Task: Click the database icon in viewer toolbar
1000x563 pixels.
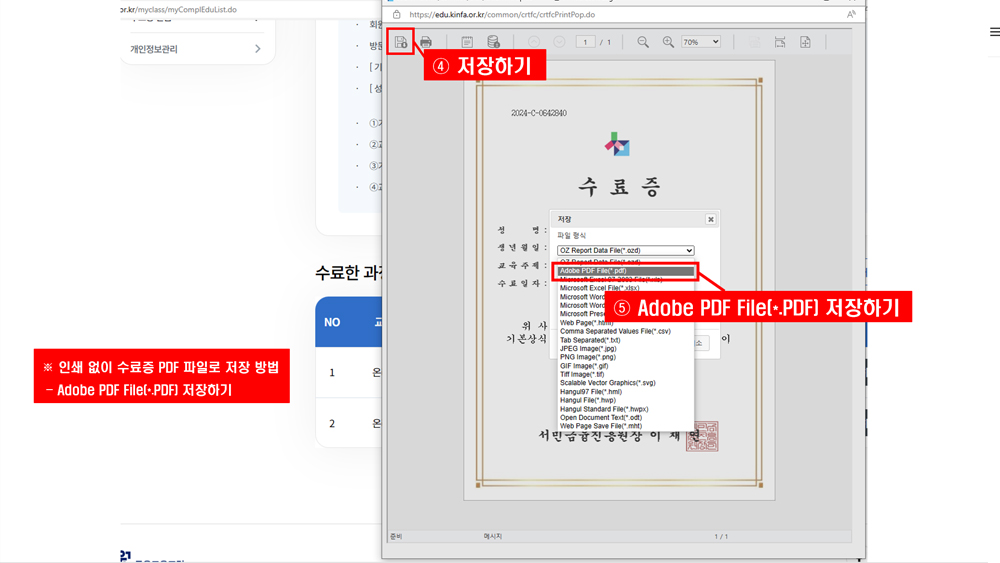Action: pyautogui.click(x=493, y=42)
